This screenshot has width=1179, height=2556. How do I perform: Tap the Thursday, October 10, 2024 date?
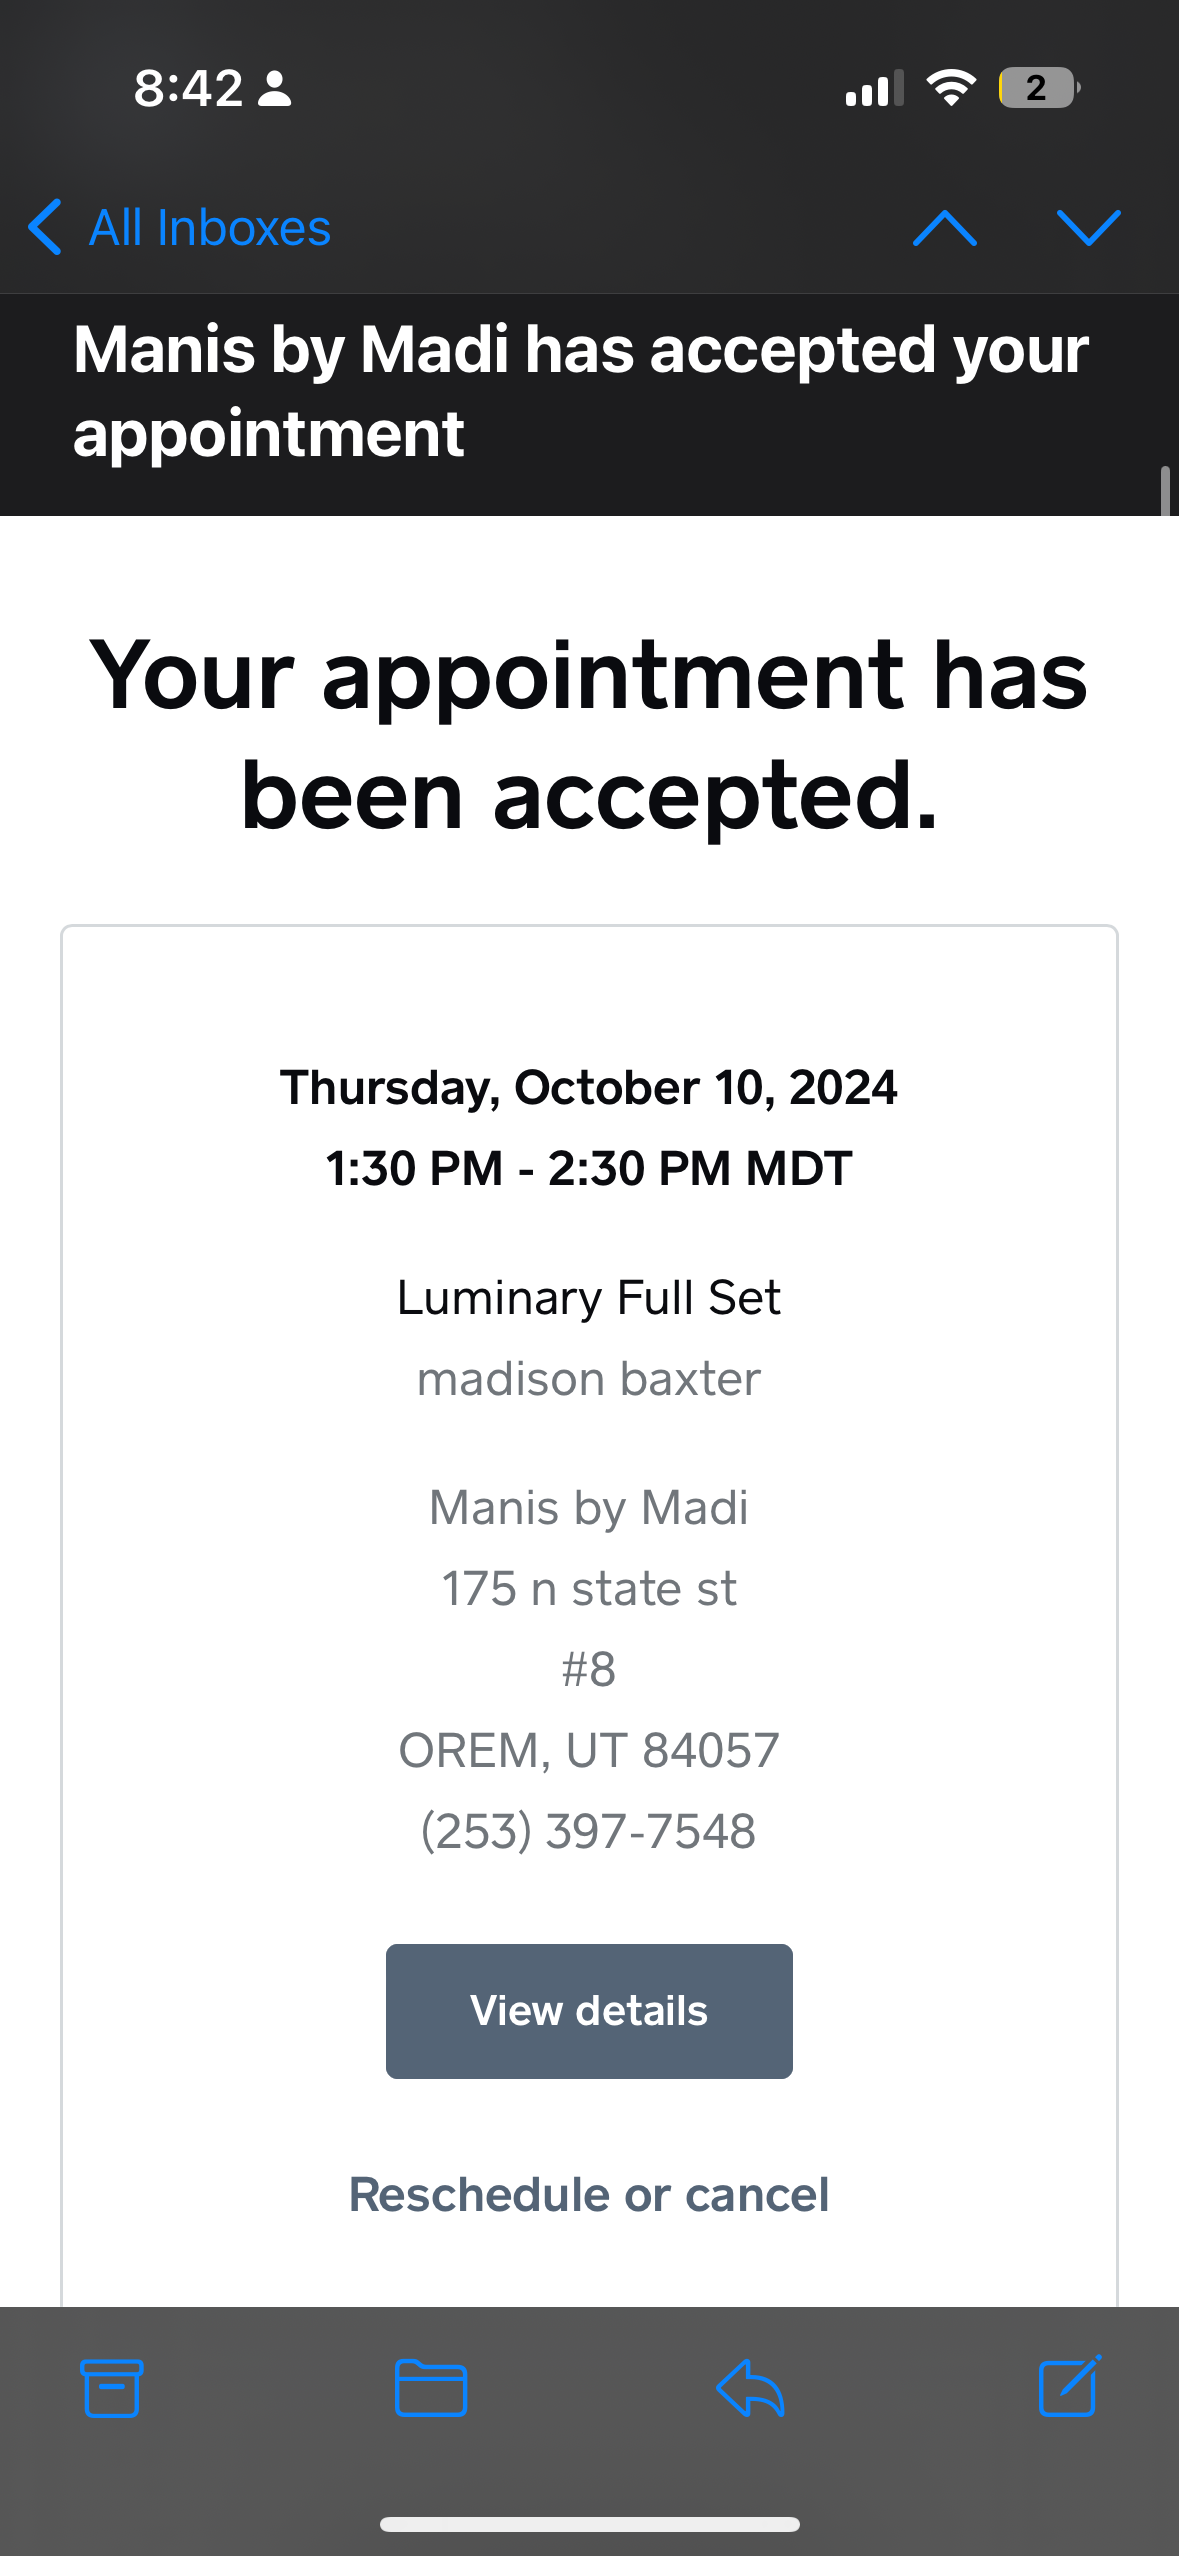[589, 1087]
